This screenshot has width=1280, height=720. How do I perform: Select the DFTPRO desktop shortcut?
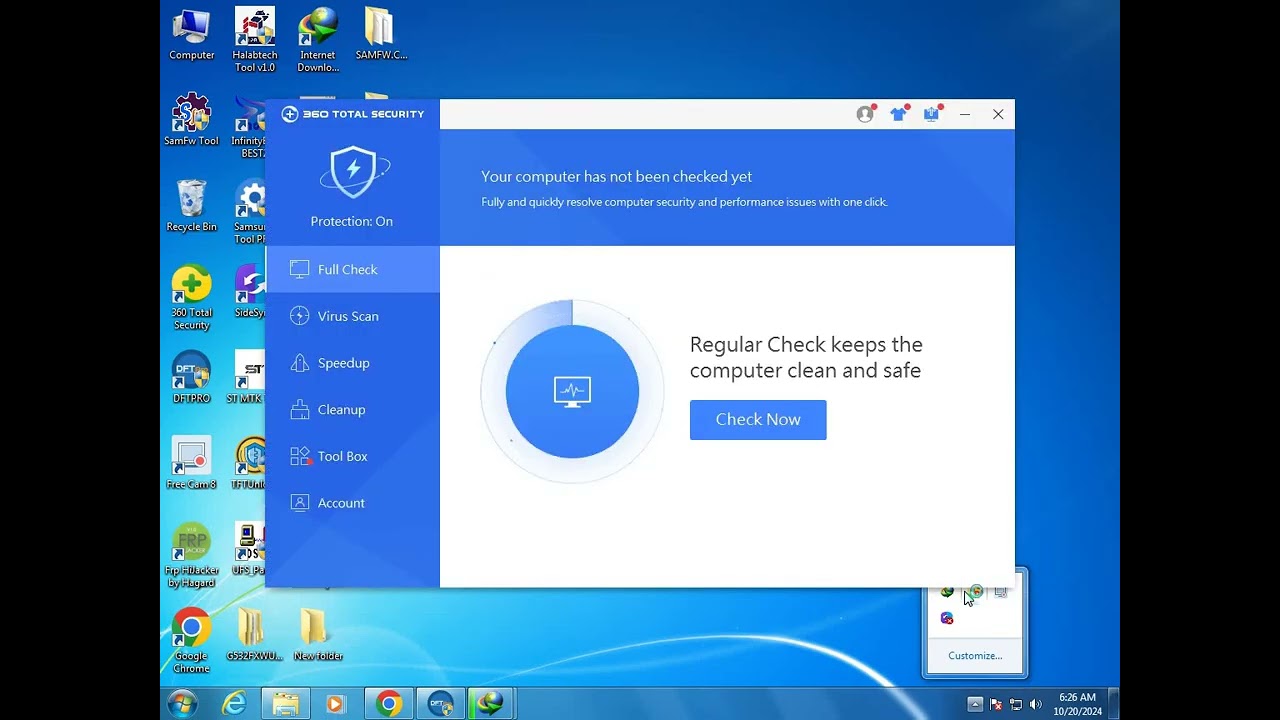tap(191, 377)
